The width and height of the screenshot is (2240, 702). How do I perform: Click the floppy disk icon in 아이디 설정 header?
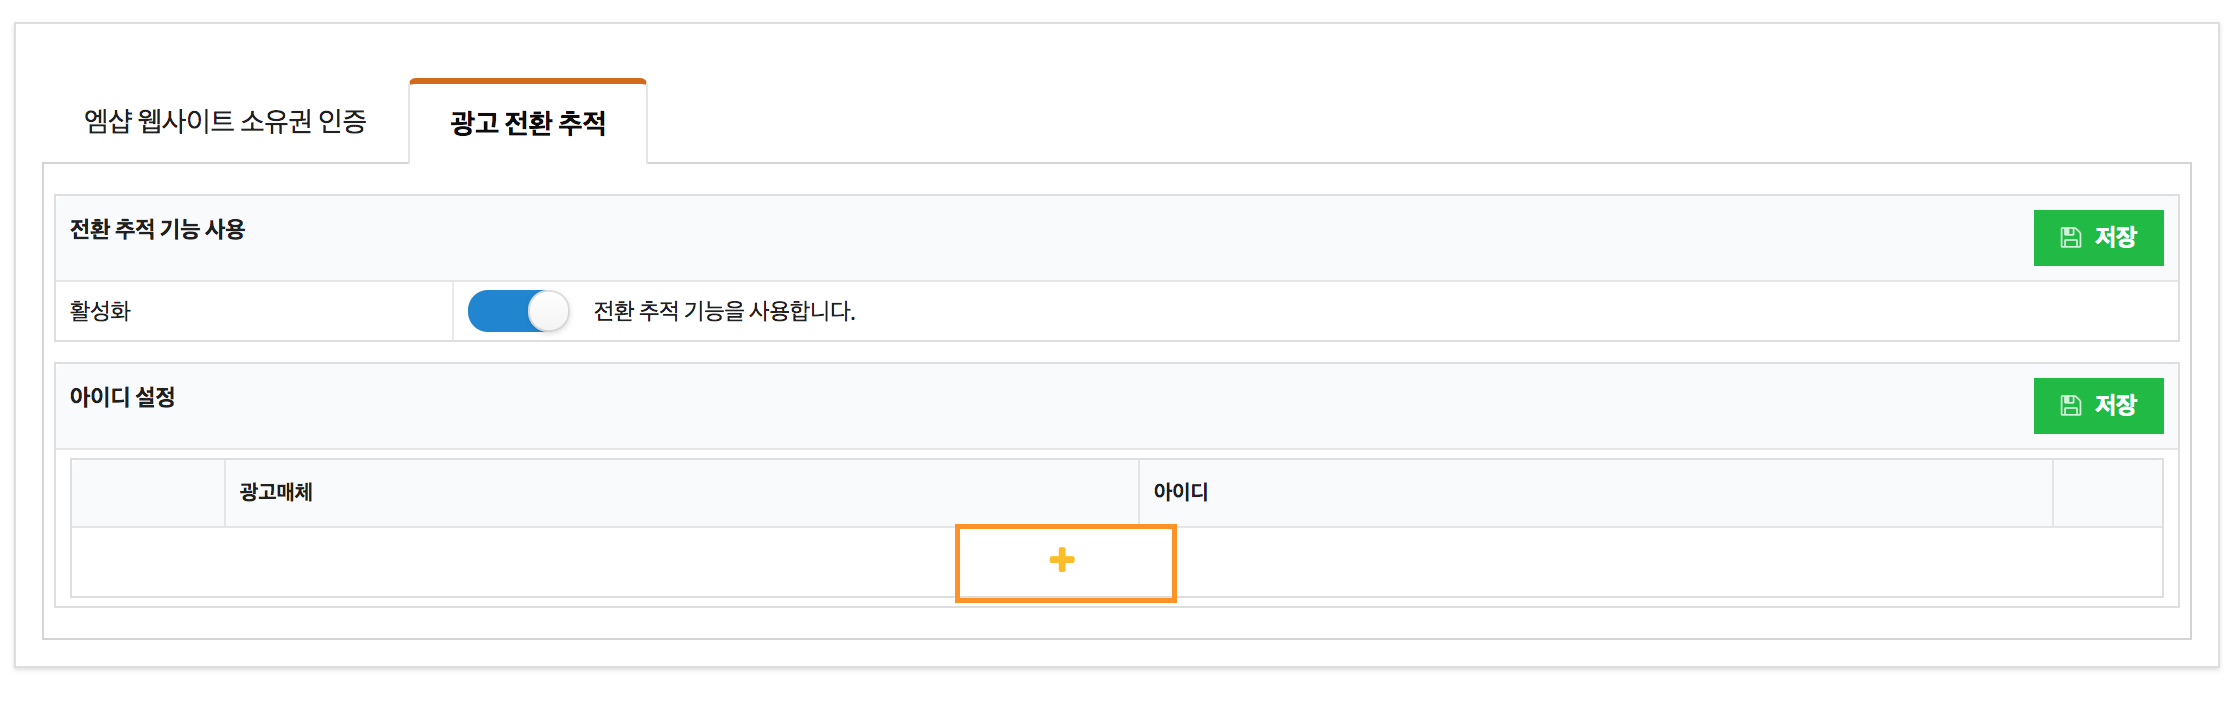pyautogui.click(x=2070, y=406)
